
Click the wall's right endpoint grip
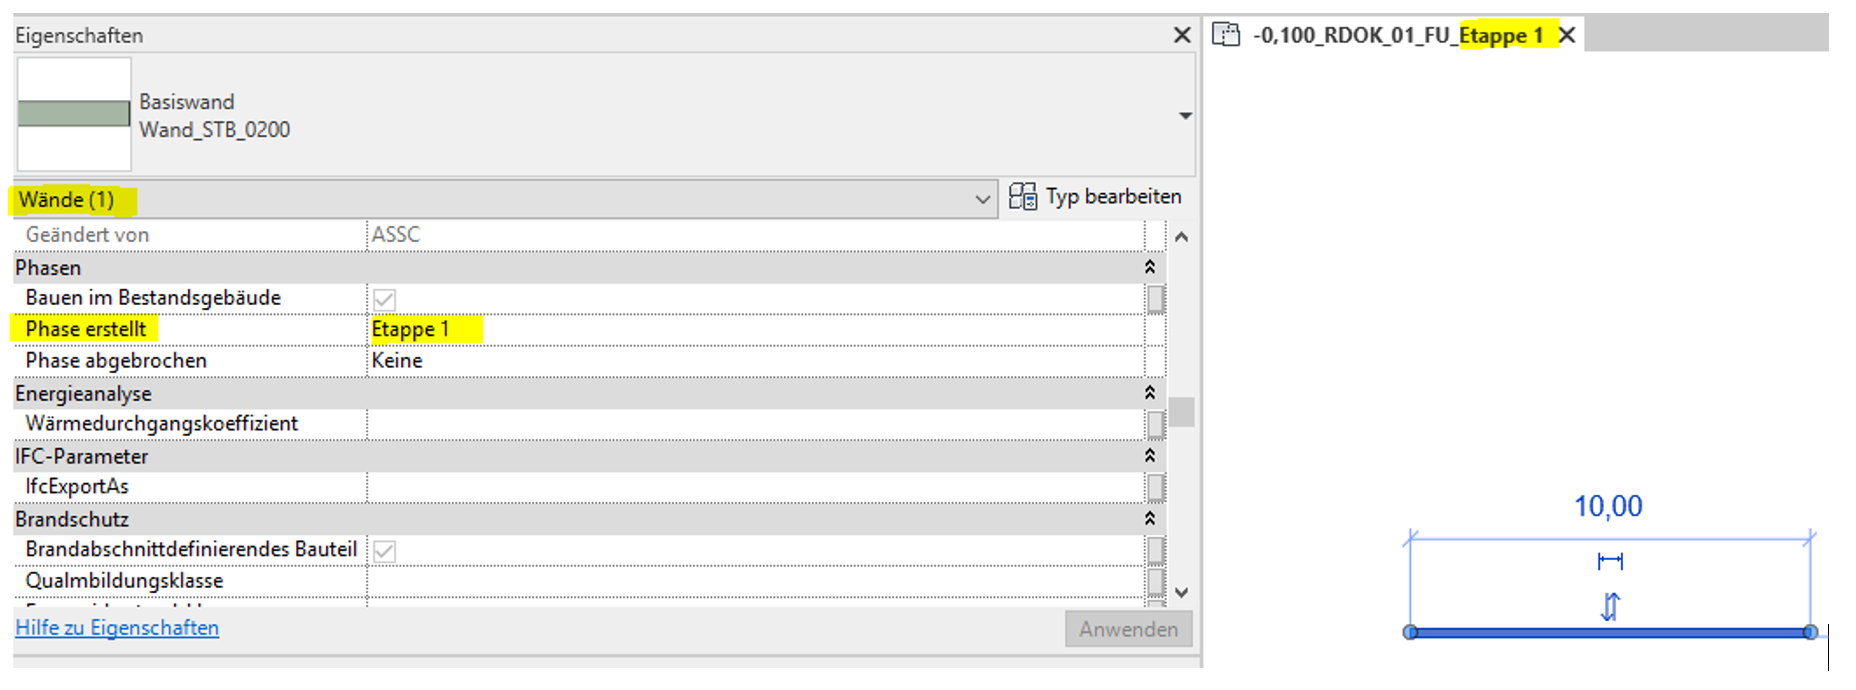coord(1810,632)
